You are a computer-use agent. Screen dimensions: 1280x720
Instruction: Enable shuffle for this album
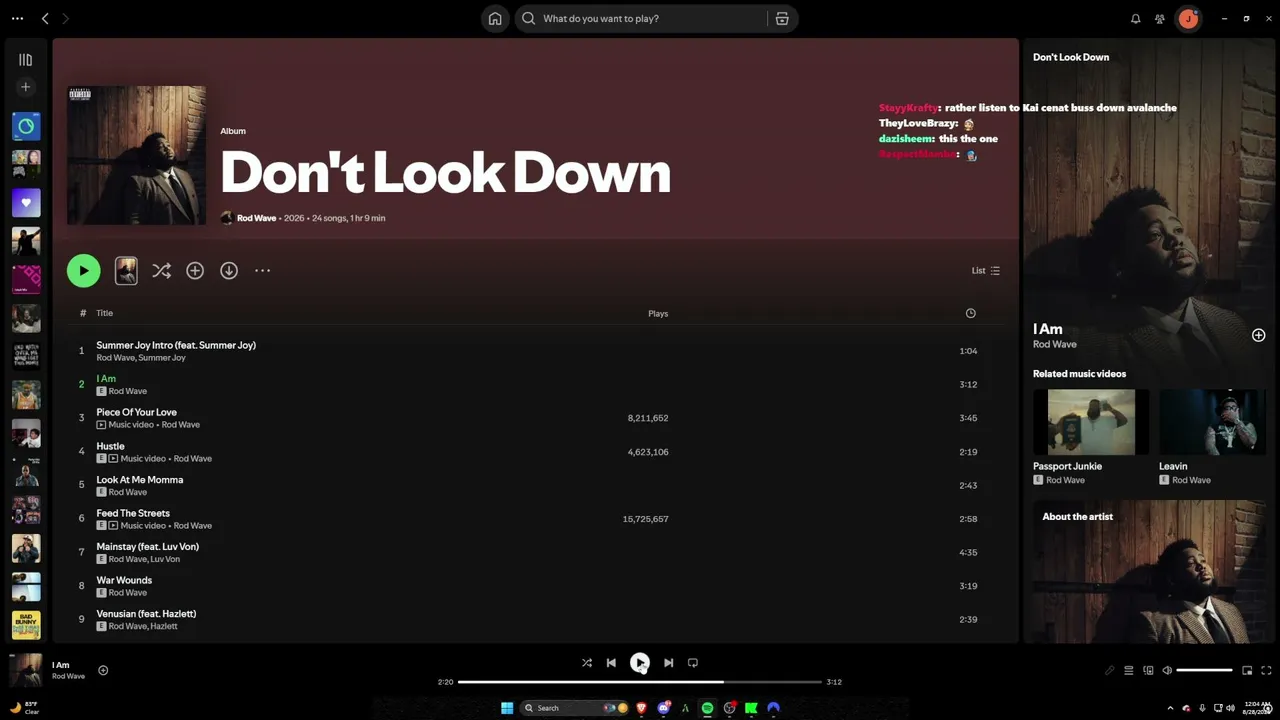coord(161,270)
